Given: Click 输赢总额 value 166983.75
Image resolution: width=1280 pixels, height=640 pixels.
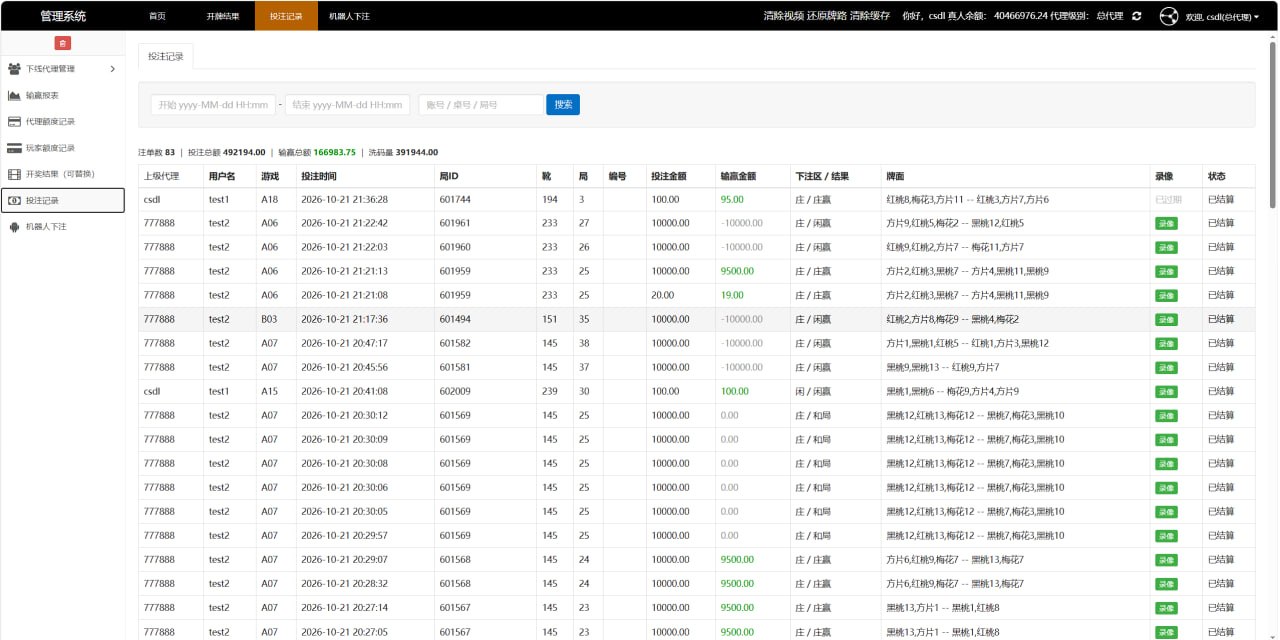Looking at the screenshot, I should coord(335,152).
